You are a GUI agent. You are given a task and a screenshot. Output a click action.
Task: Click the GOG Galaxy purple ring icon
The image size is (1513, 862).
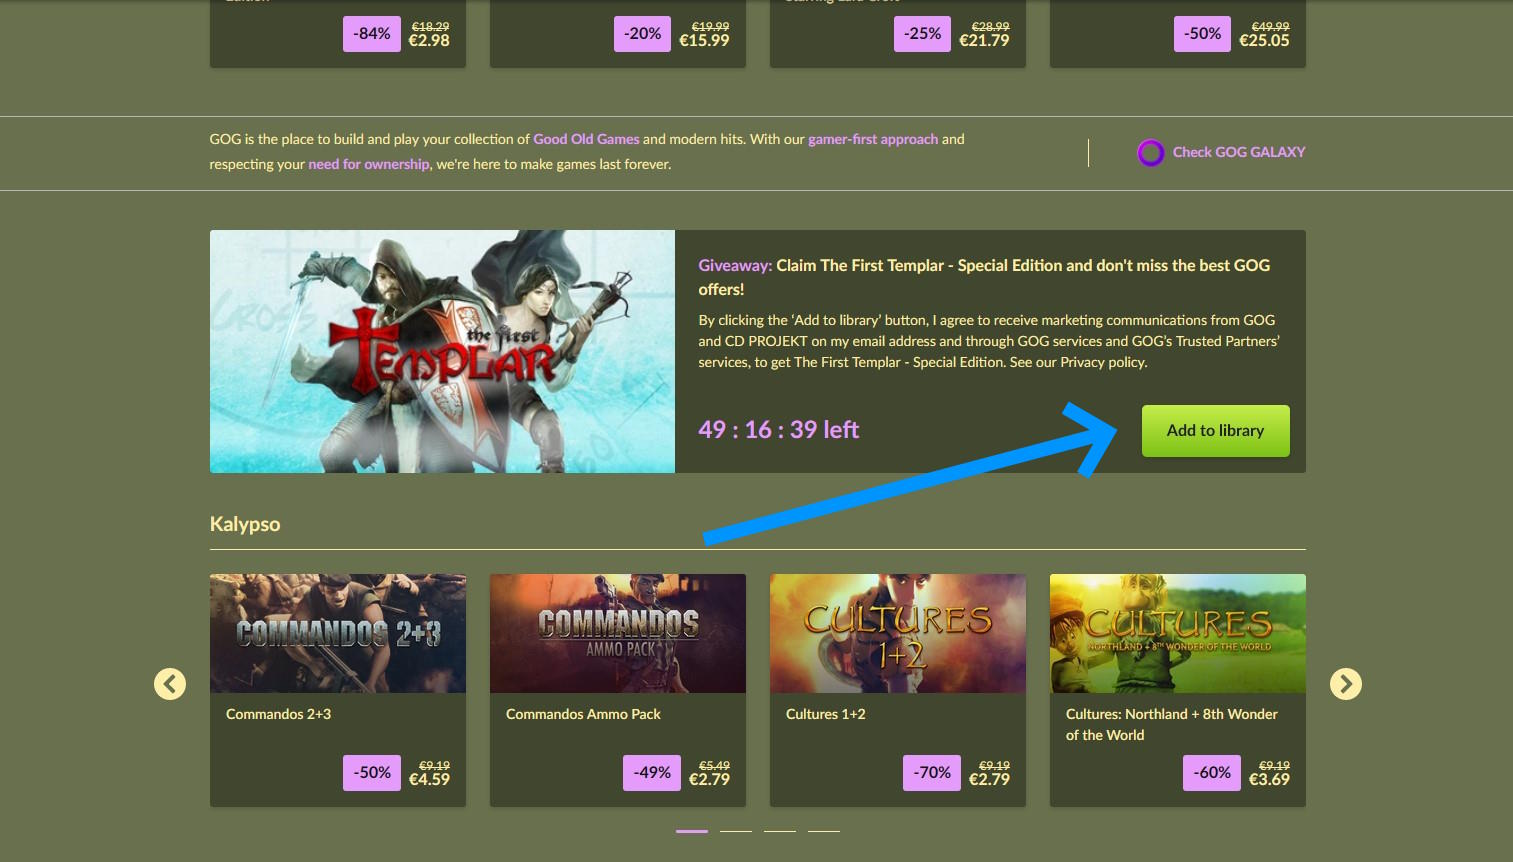1151,153
